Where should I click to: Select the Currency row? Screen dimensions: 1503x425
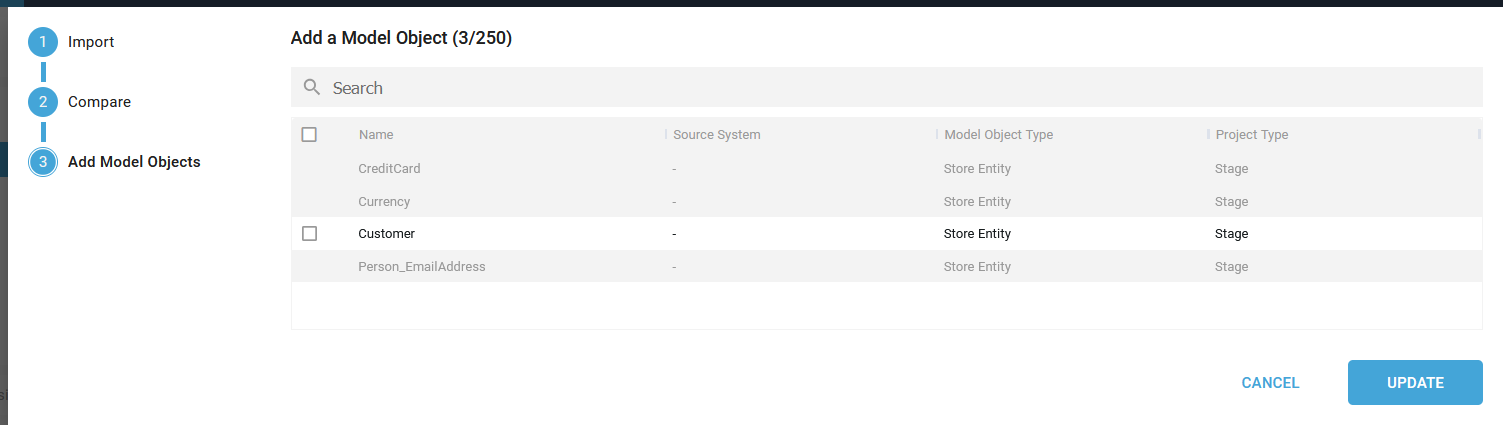coord(886,201)
